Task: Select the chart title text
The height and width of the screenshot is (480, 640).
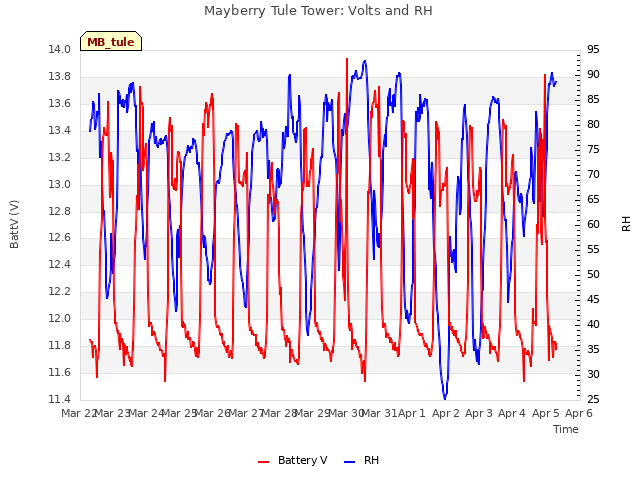Action: point(318,11)
